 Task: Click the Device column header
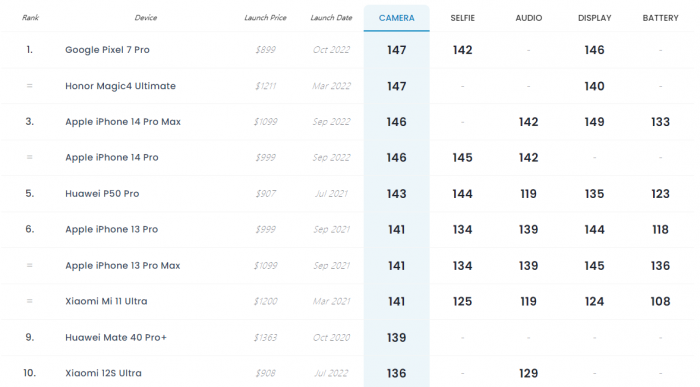click(x=146, y=18)
